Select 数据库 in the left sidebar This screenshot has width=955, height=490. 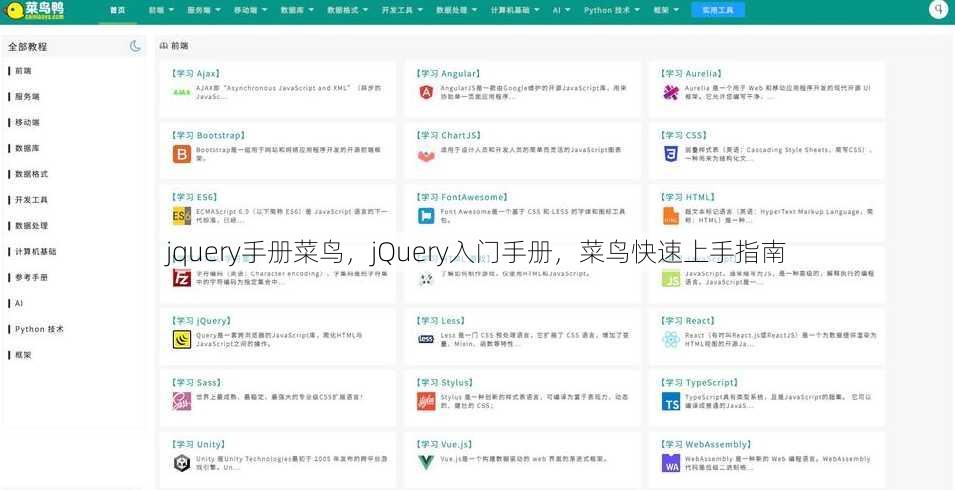tap(27, 148)
